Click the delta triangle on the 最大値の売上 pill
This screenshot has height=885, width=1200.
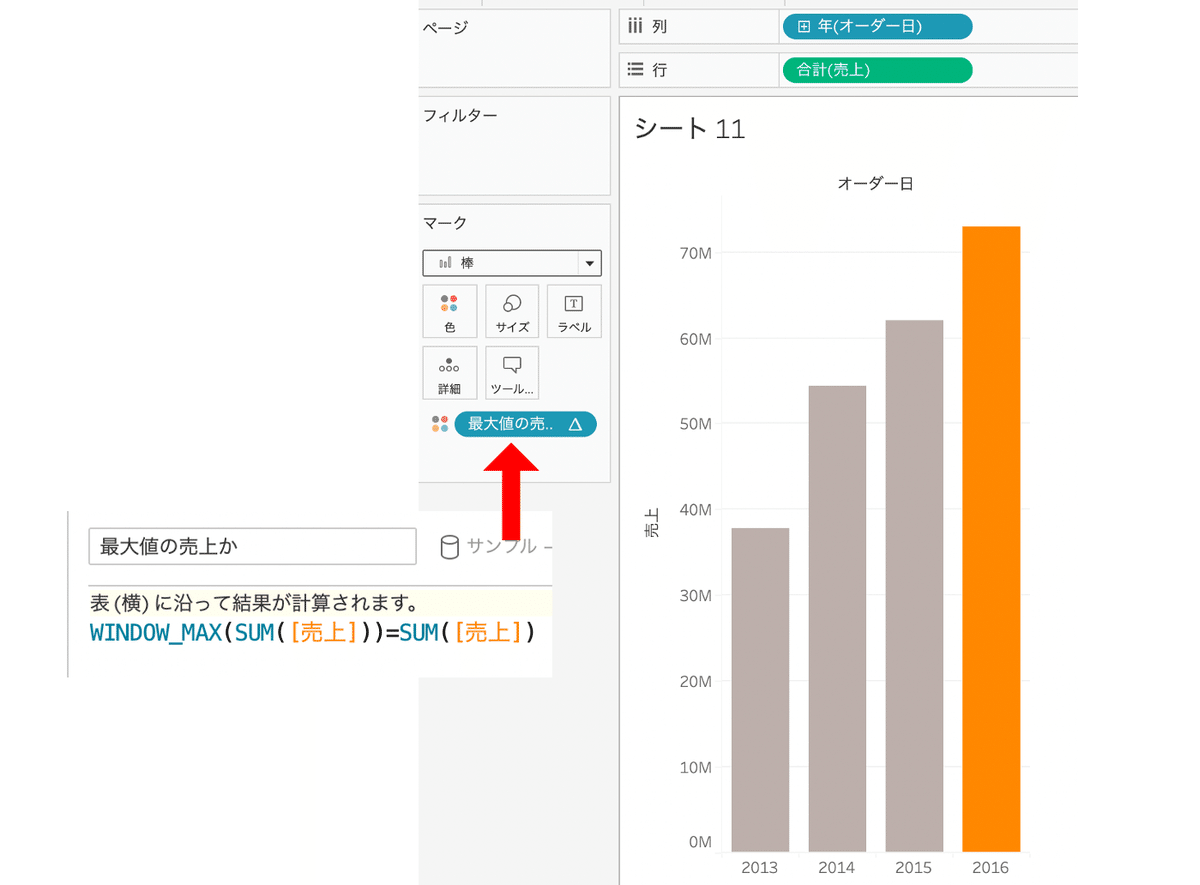click(x=575, y=424)
